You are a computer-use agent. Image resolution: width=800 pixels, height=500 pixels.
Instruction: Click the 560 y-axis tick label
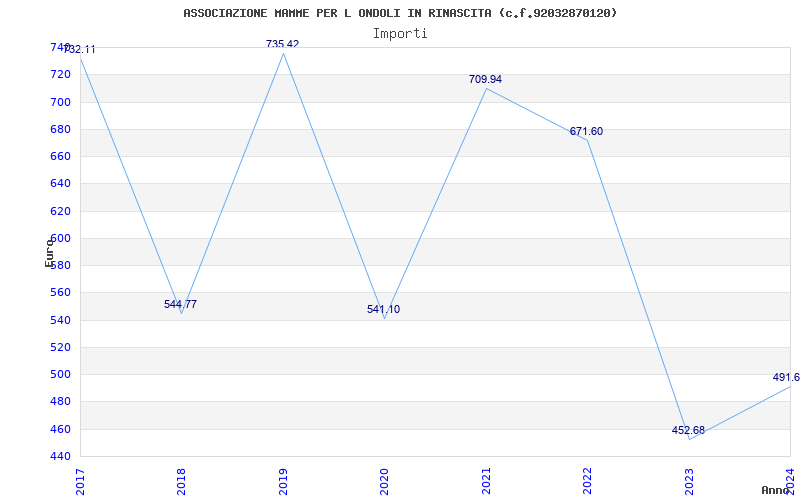60,293
